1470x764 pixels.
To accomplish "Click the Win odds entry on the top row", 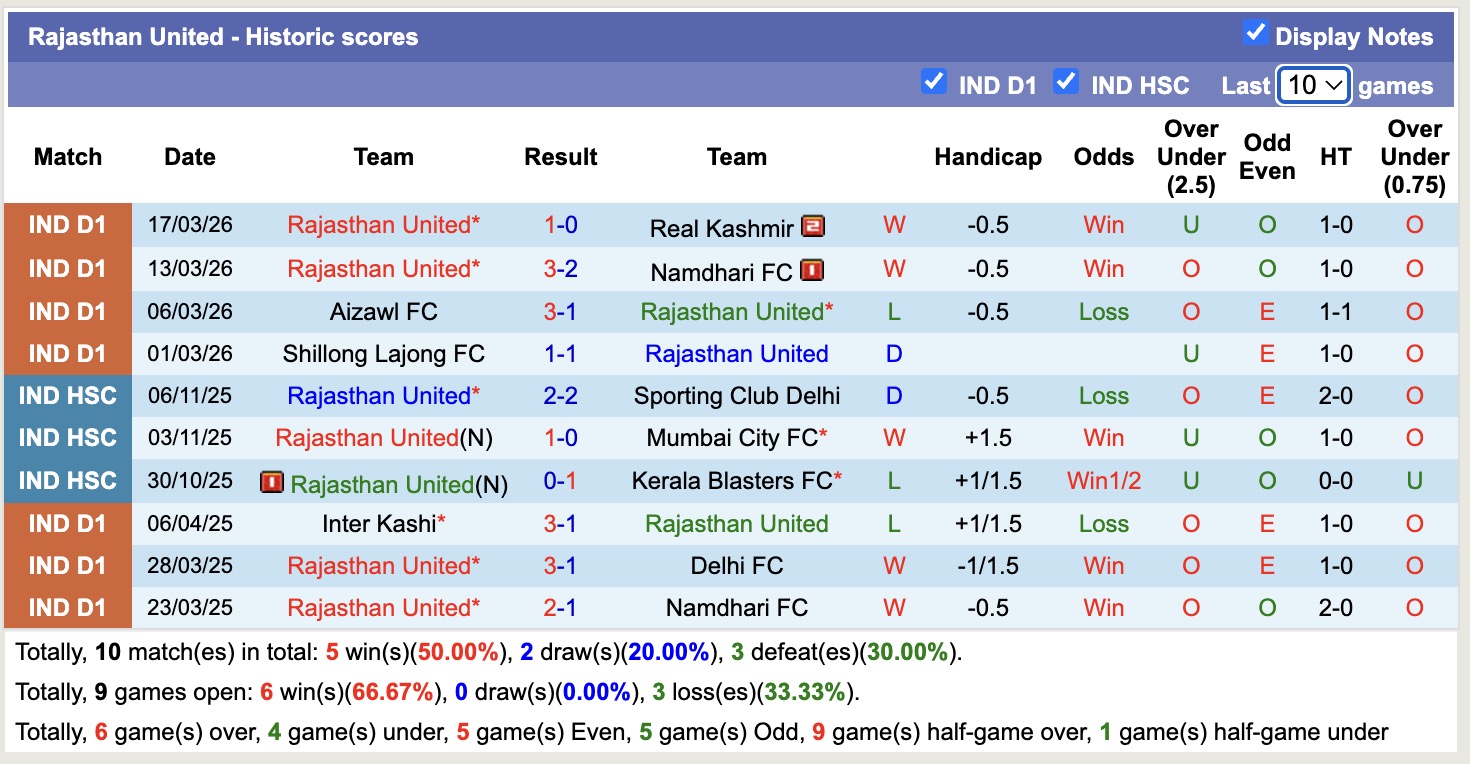I will [x=1103, y=226].
